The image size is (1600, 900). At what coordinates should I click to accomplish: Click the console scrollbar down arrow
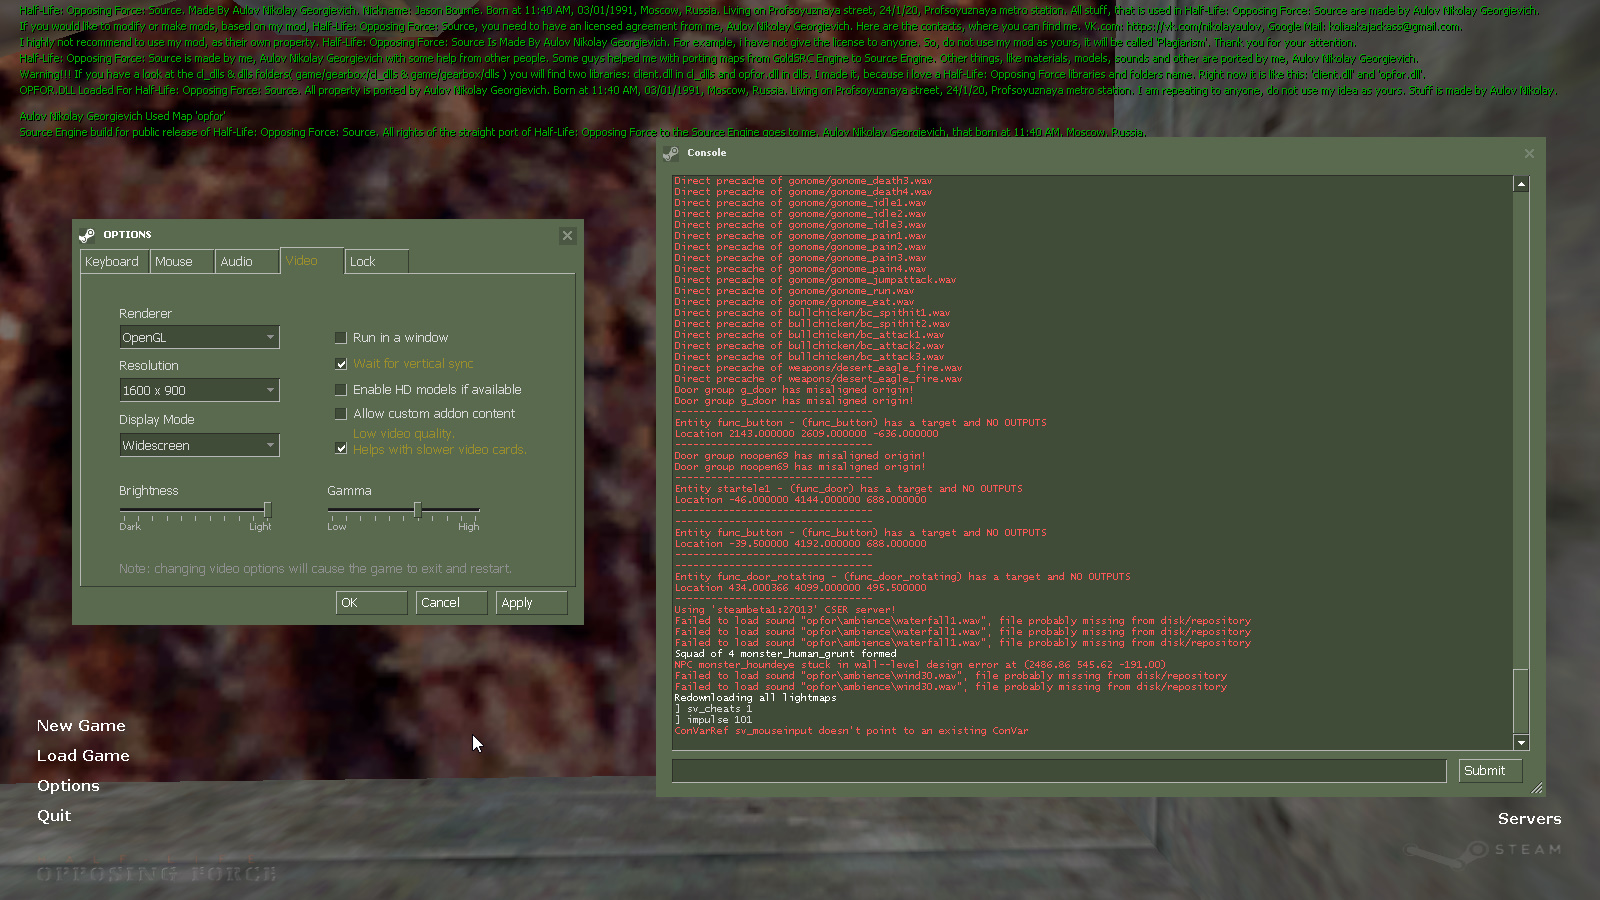click(1521, 743)
